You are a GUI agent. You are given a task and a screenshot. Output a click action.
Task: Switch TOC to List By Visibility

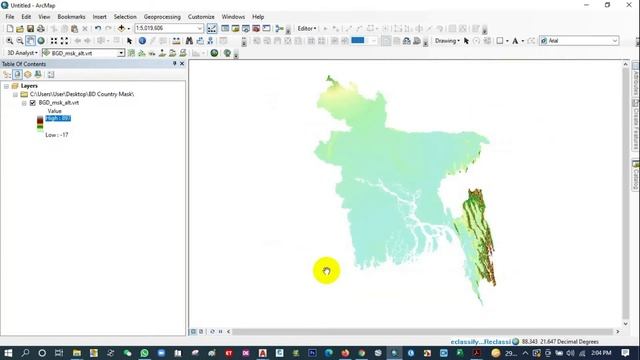point(28,75)
